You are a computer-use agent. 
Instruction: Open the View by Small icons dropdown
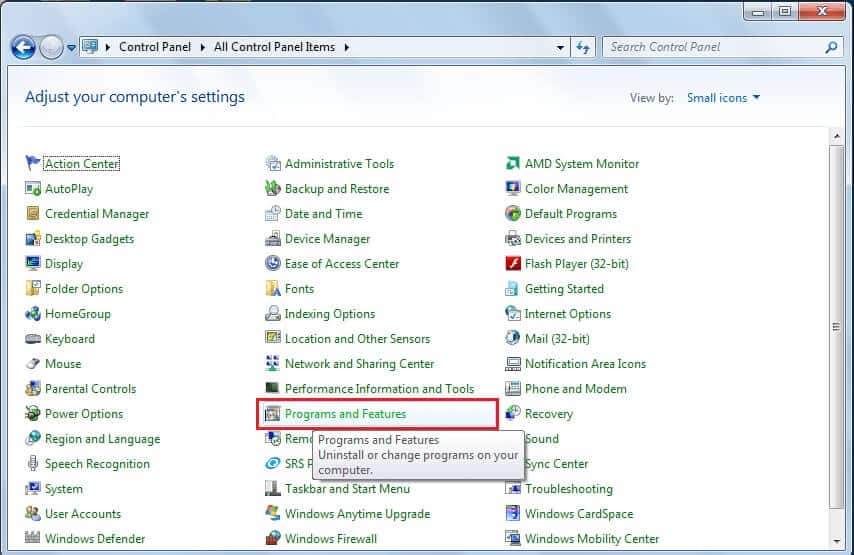[x=723, y=98]
